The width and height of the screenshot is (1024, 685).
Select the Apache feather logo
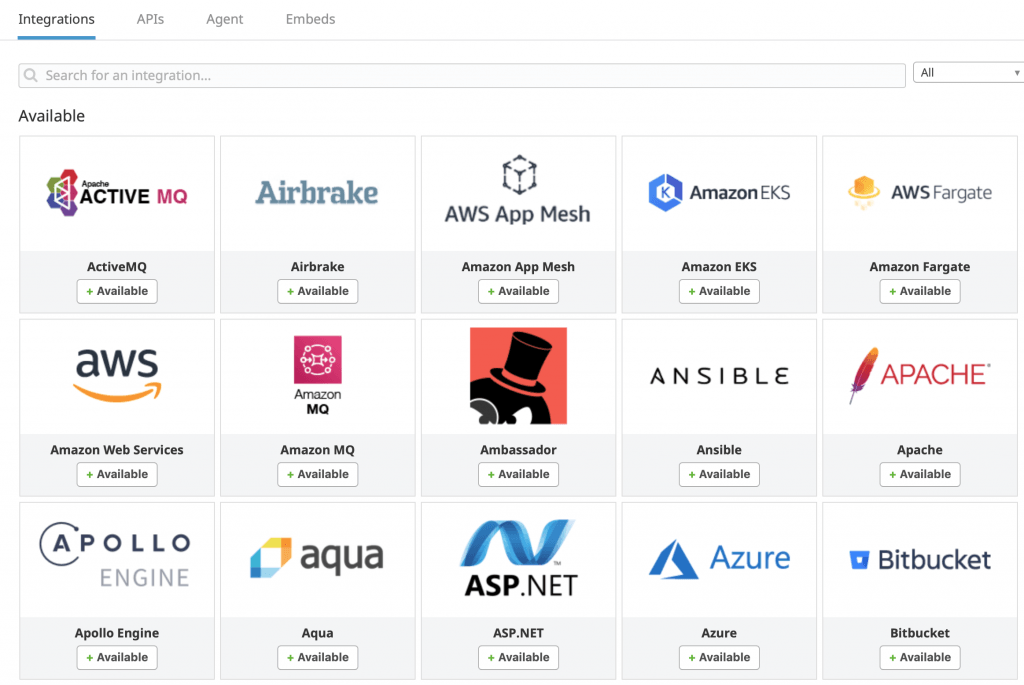920,375
